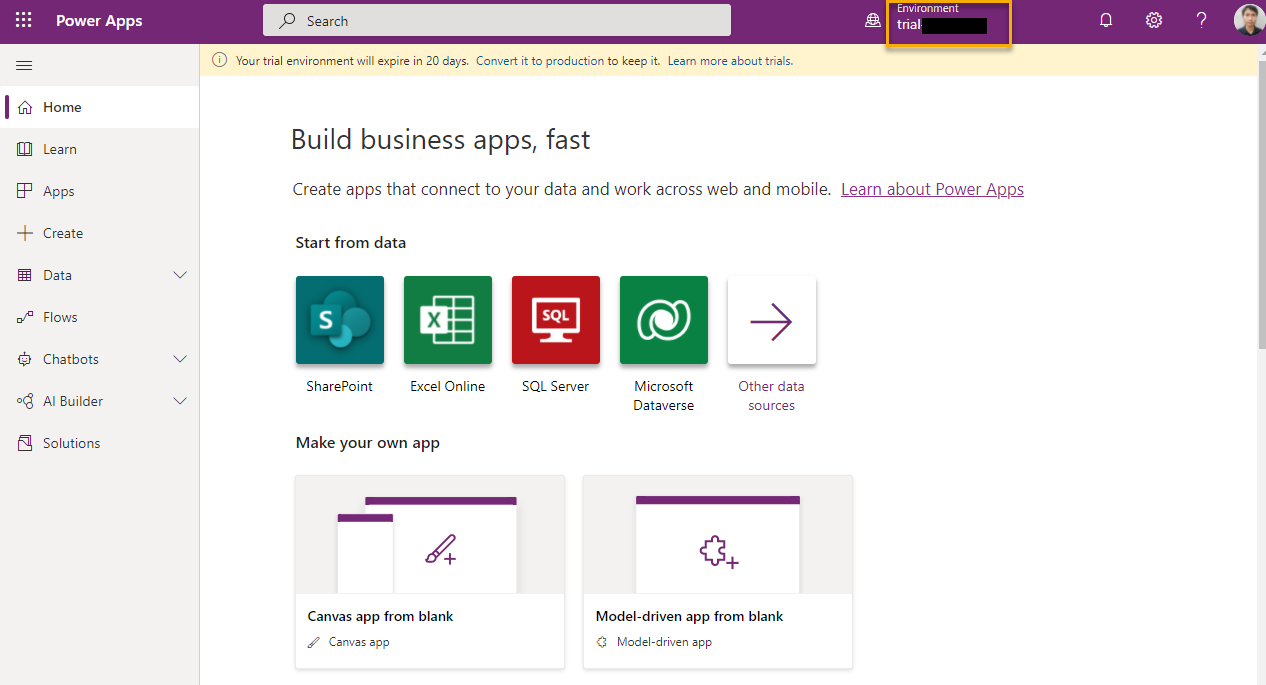Viewport: 1266px width, 685px height.
Task: Collapse the left navigation hamburger menu
Action: pos(25,65)
